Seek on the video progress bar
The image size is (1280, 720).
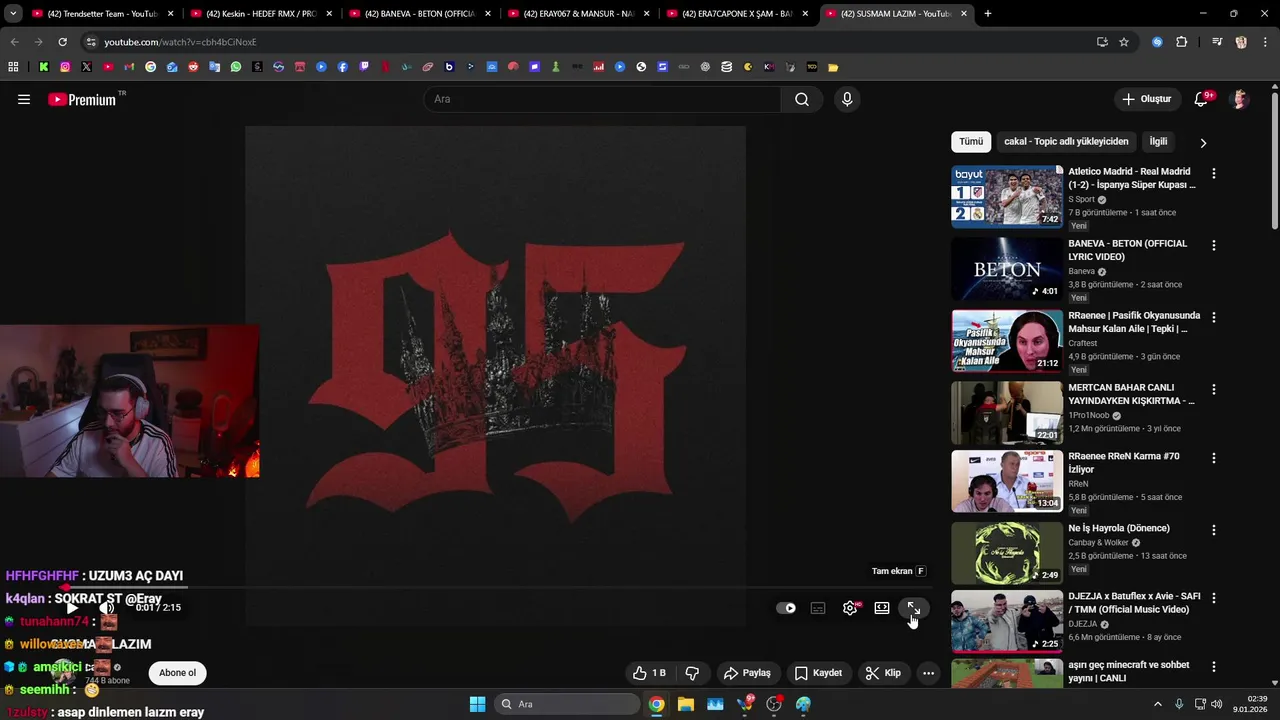coord(495,588)
